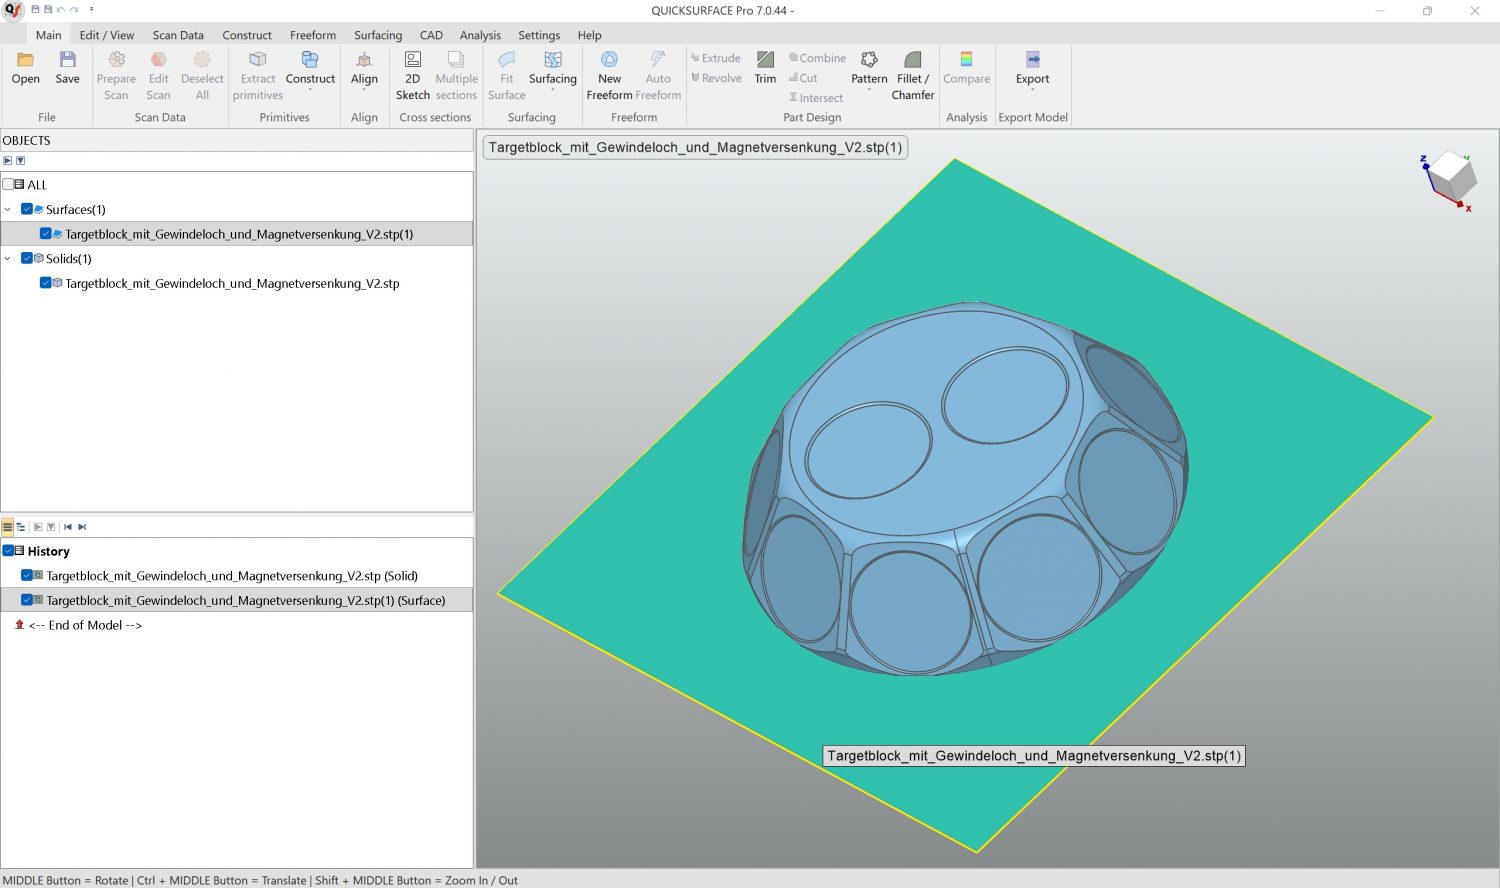1500x888 pixels.
Task: Collapse the Surfaces(1) tree node
Action: [8, 210]
